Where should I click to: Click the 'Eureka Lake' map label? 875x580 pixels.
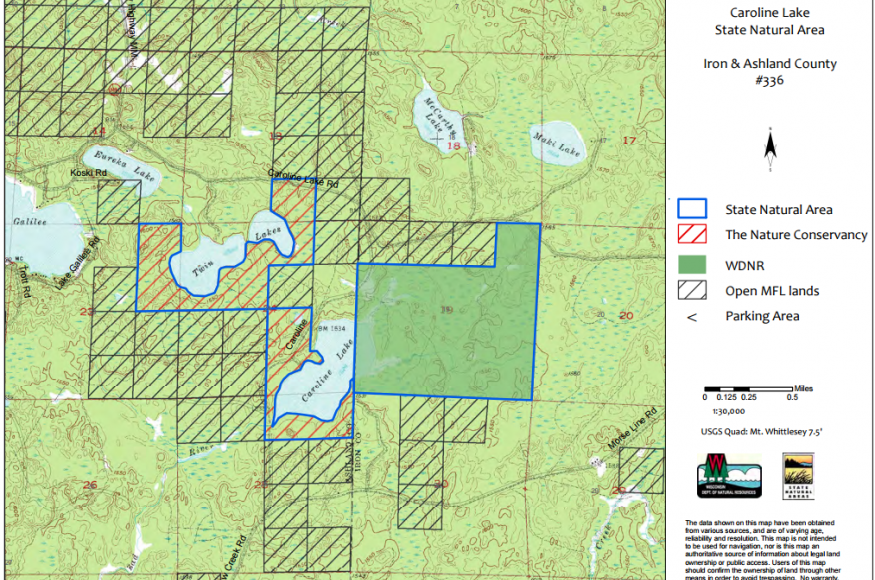[x=124, y=165]
